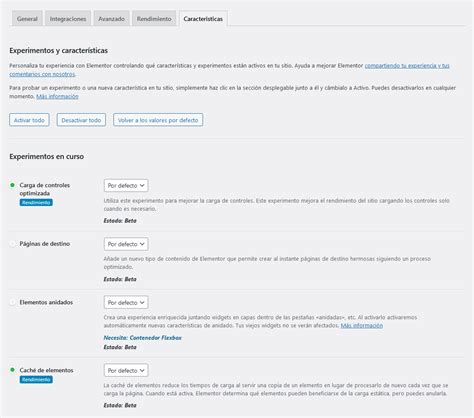The width and height of the screenshot is (474, 418).
Task: Click the Características tab
Action: (x=203, y=19)
